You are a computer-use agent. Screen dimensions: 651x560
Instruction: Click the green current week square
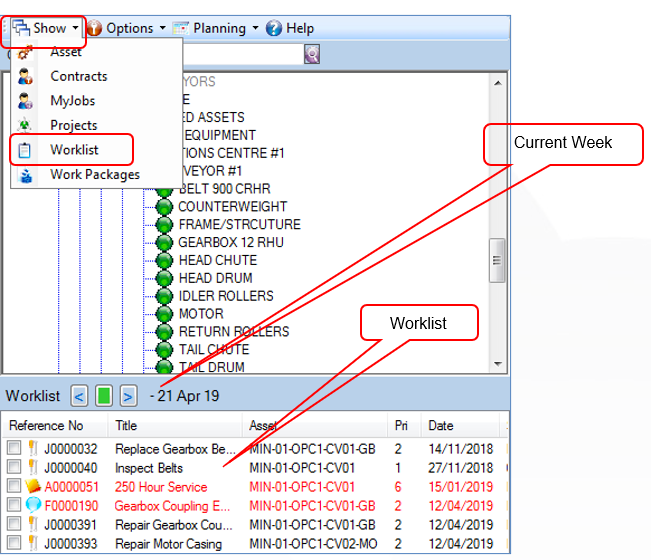click(x=104, y=396)
